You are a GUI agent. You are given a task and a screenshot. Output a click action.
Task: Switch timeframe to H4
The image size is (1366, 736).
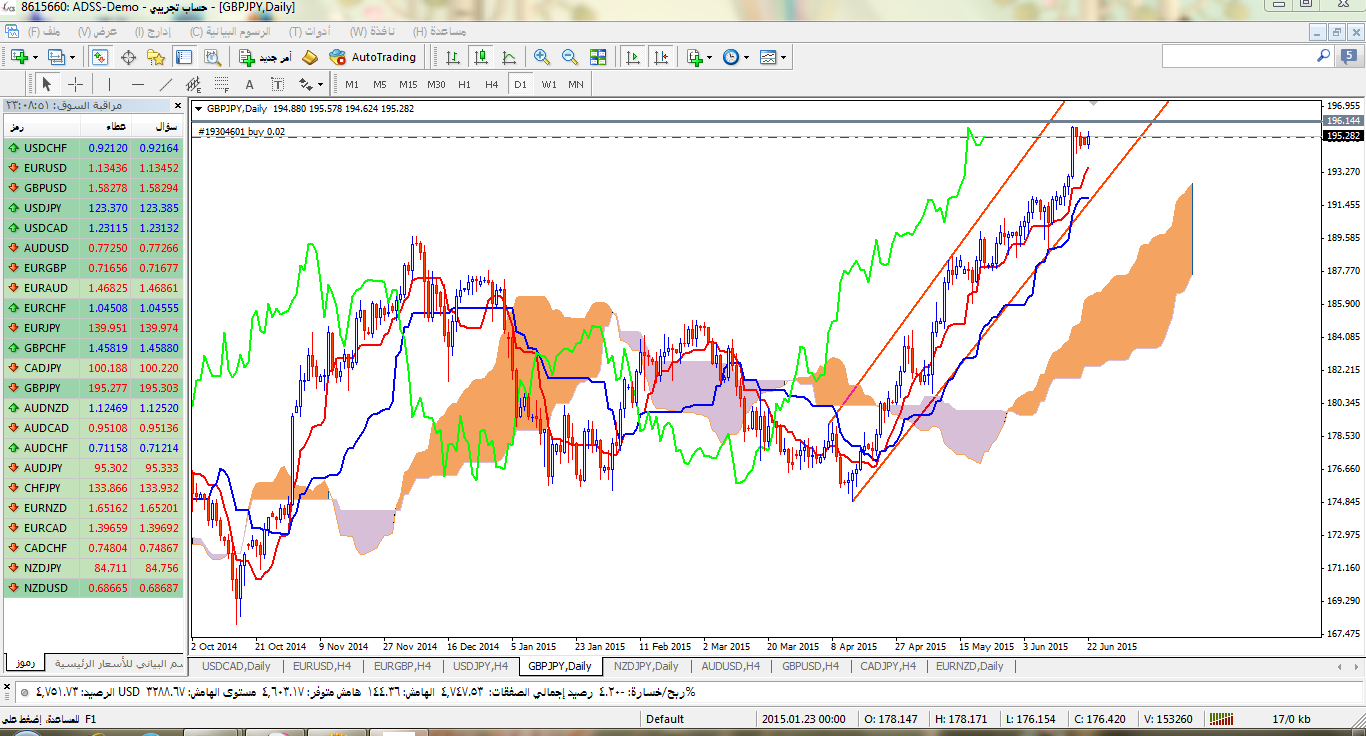click(x=492, y=84)
